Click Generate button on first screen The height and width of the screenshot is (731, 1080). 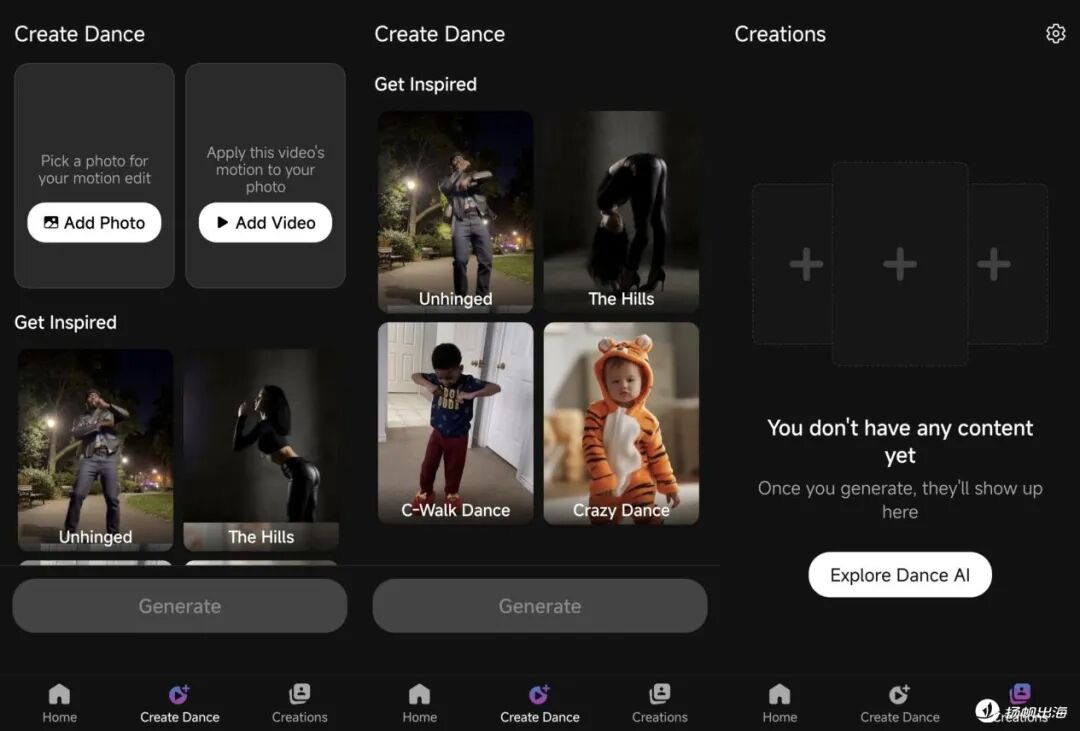pos(180,606)
